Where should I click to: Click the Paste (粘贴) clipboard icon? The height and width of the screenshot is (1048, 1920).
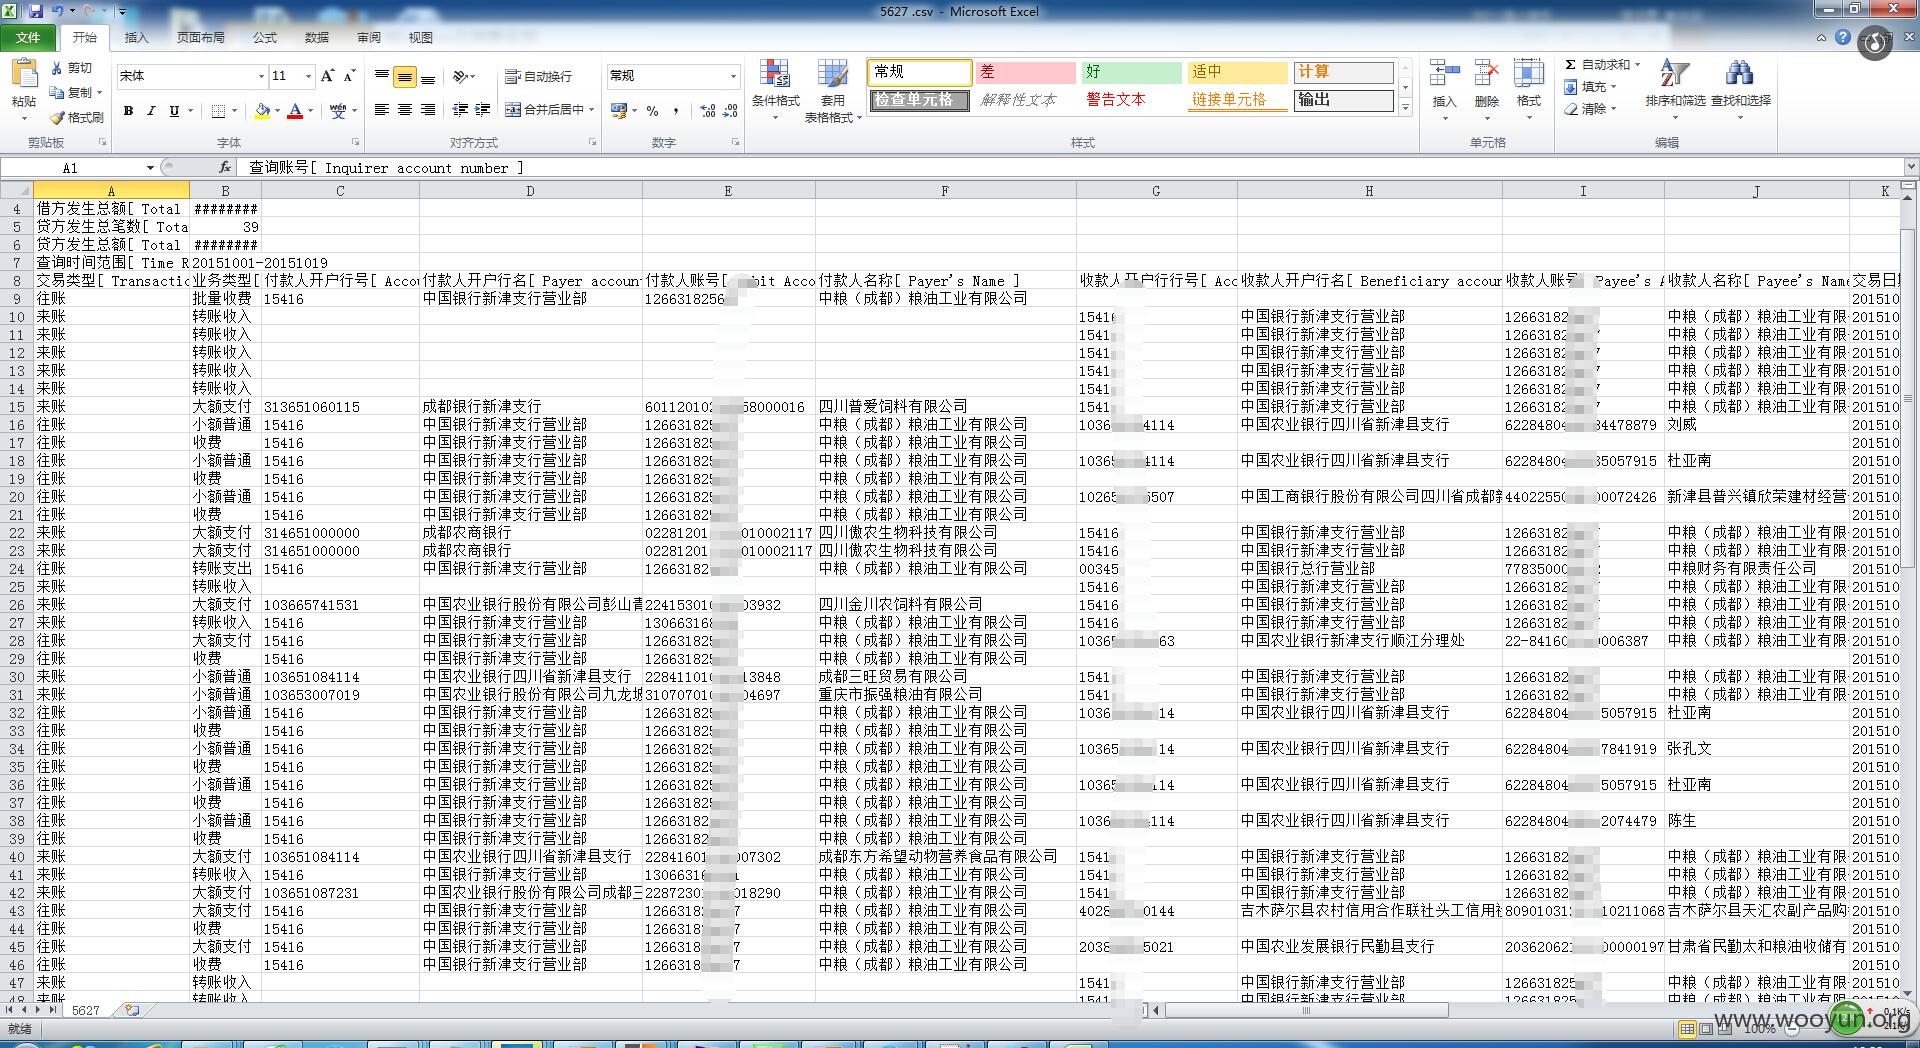(x=24, y=75)
